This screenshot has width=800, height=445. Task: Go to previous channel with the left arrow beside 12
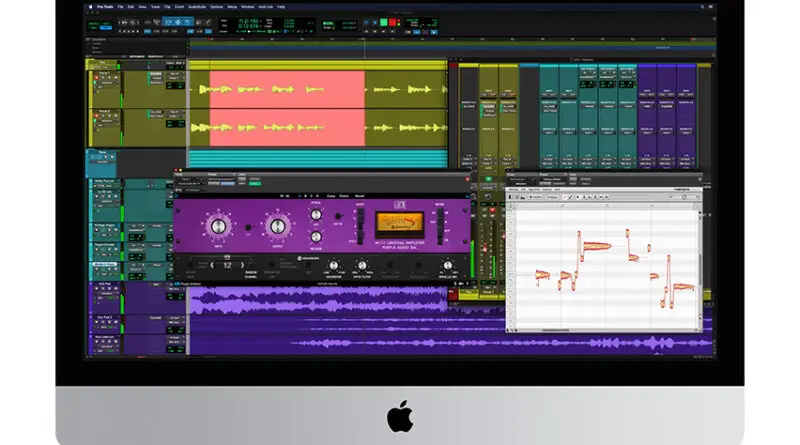(212, 265)
